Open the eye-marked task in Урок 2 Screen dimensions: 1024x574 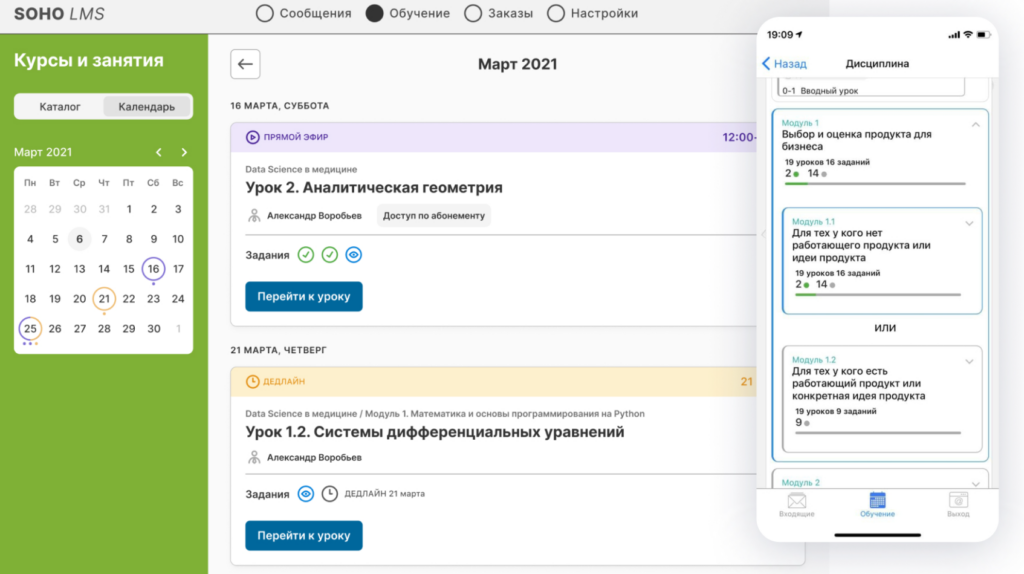[353, 255]
